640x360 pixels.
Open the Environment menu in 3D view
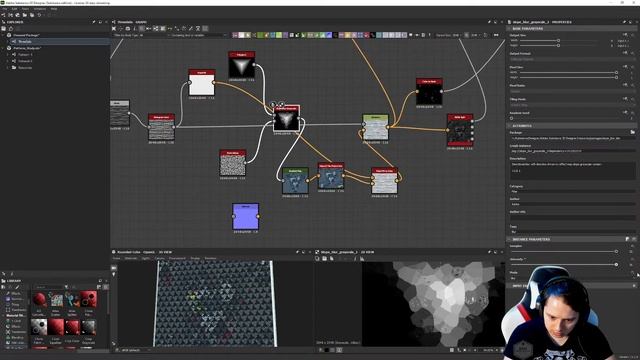(177, 258)
